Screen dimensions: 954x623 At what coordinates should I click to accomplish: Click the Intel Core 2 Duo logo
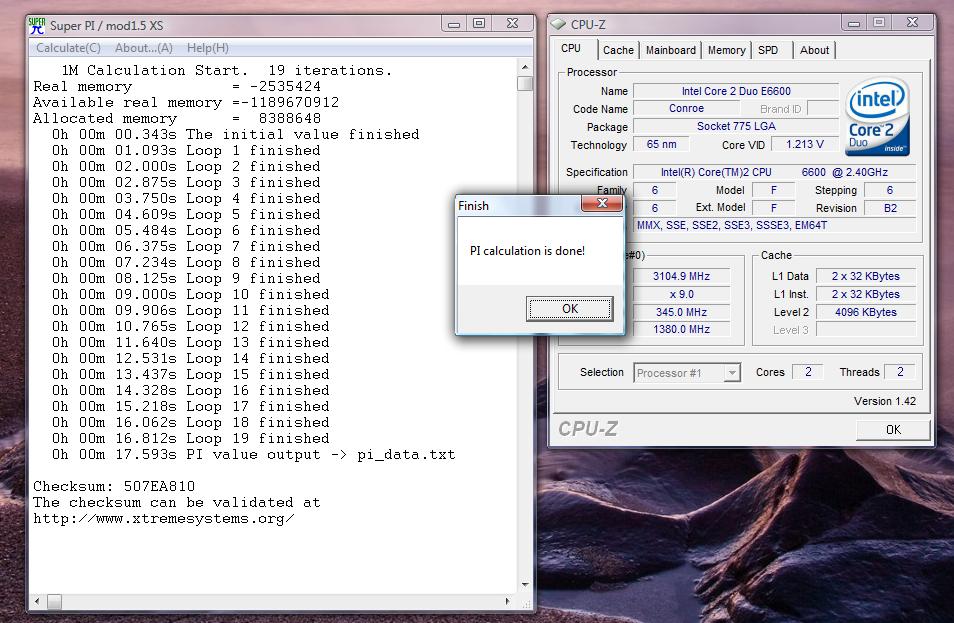pyautogui.click(x=877, y=117)
